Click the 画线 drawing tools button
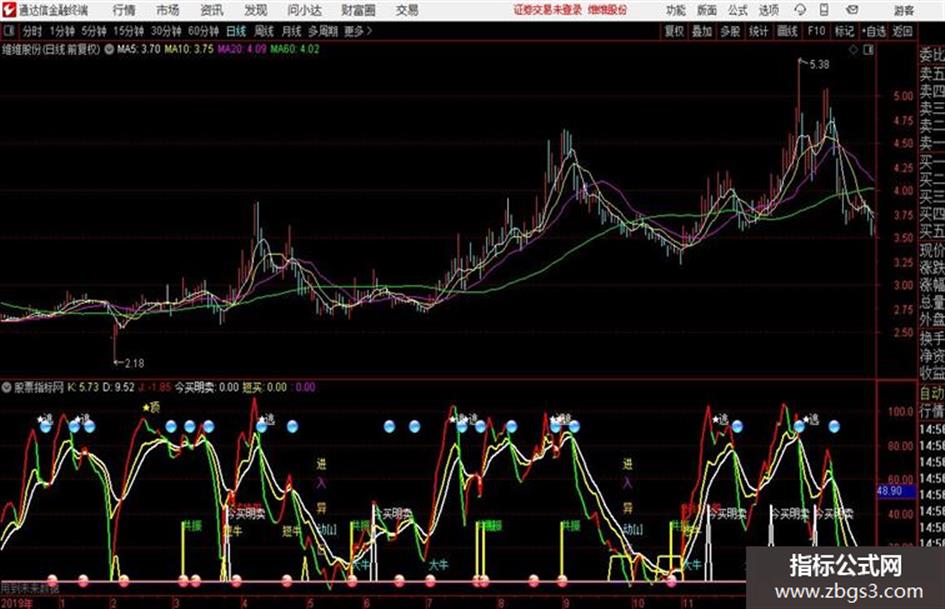945x609 pixels. pyautogui.click(x=787, y=31)
